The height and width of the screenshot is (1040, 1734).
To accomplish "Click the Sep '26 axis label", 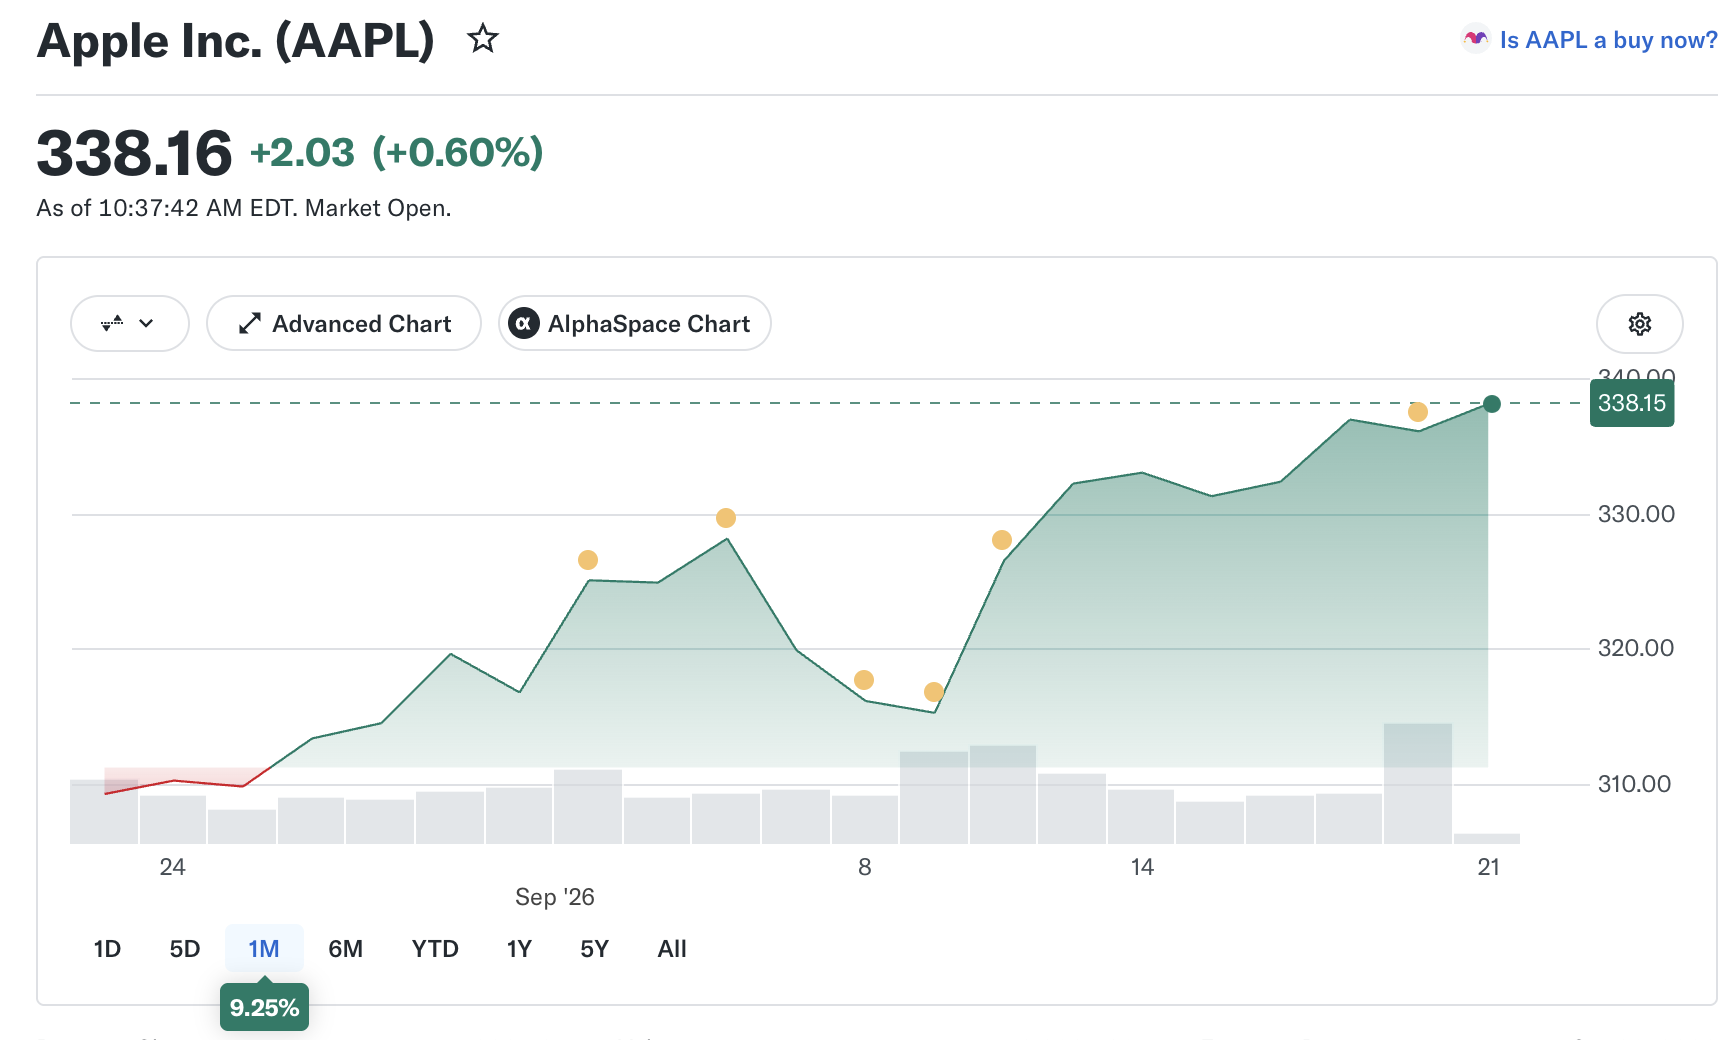I will point(555,897).
